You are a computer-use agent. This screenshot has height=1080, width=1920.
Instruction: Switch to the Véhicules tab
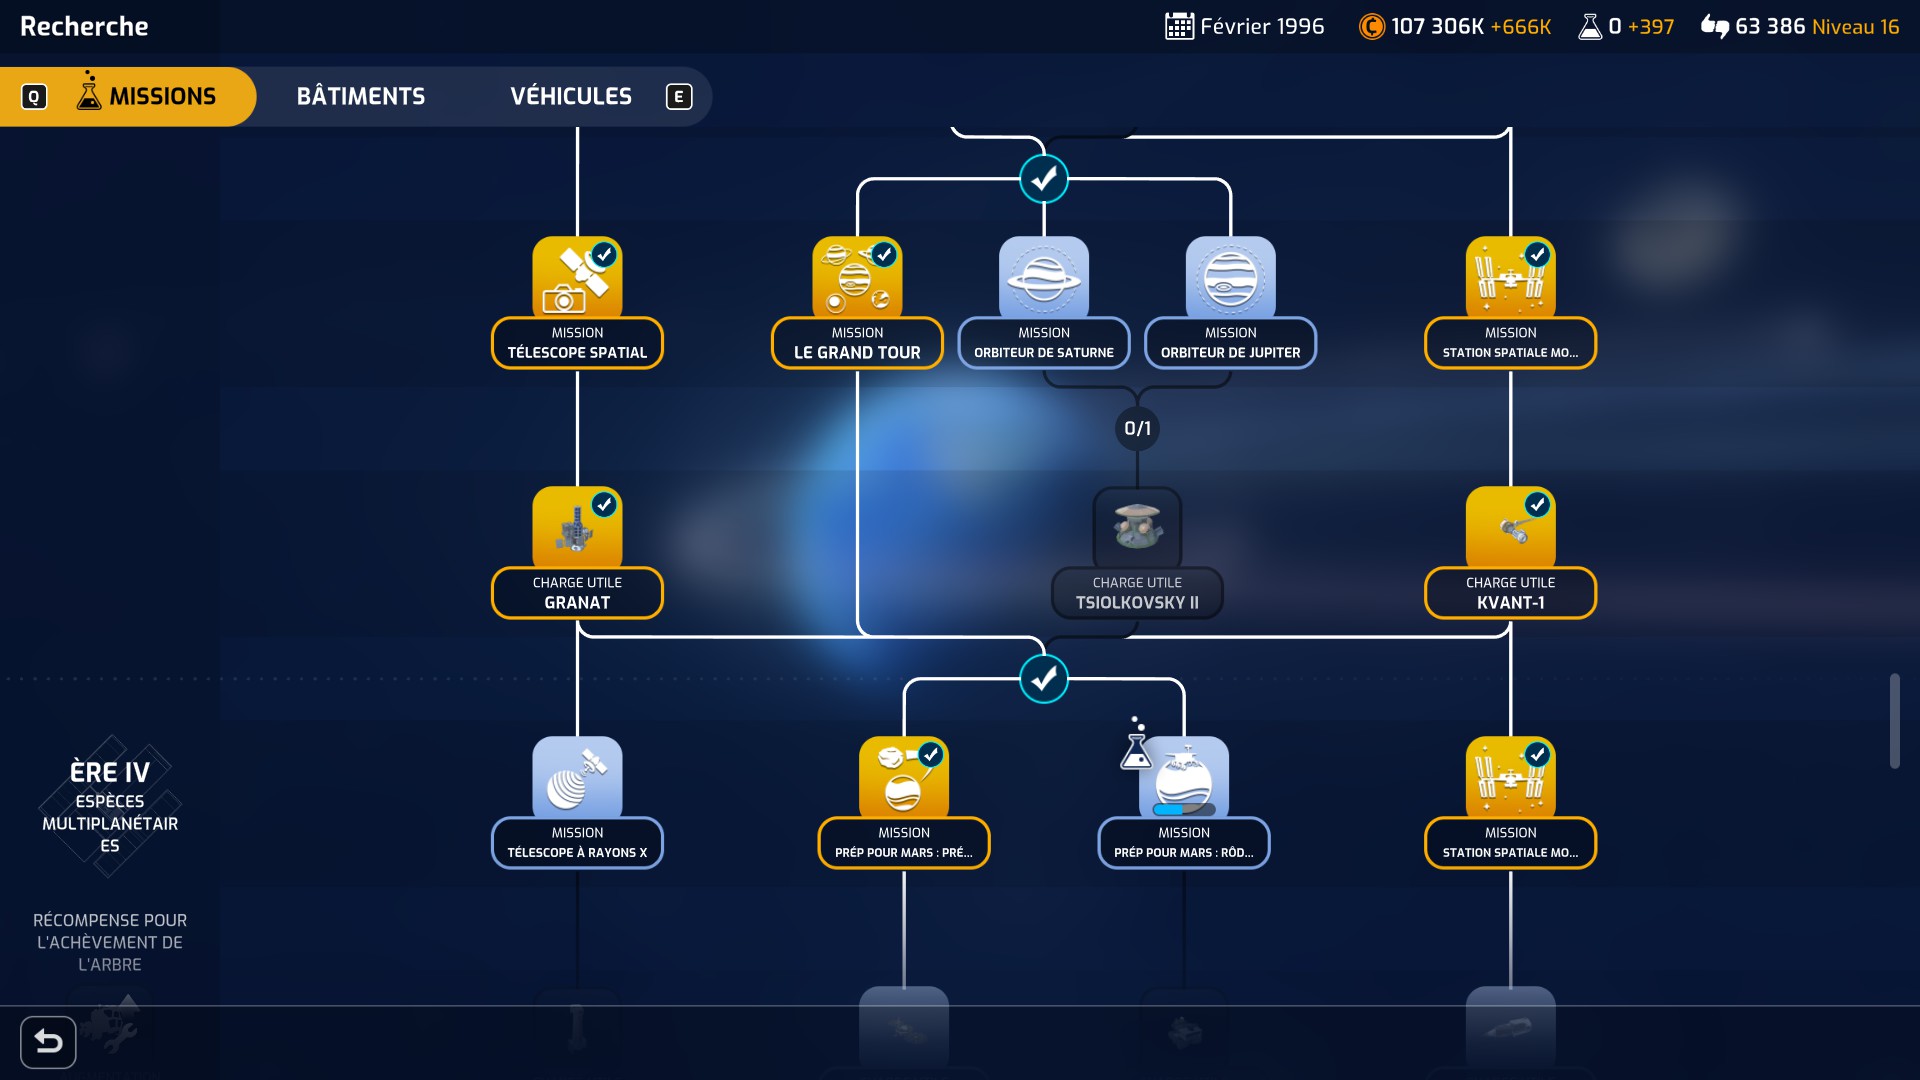tap(571, 97)
